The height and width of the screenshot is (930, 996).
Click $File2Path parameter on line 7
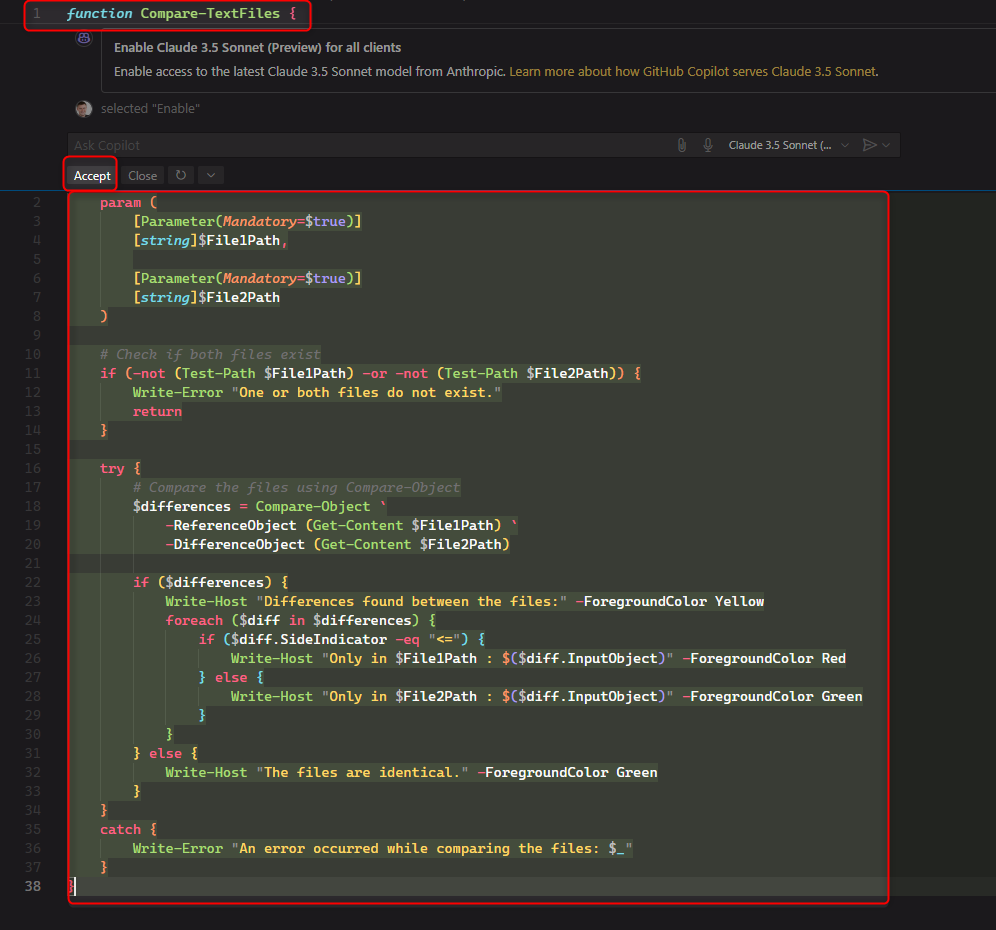point(239,297)
